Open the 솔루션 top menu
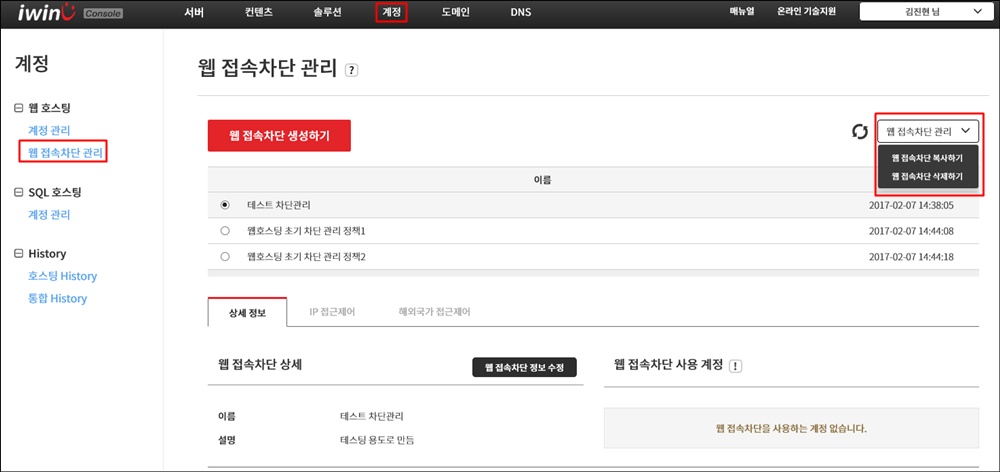 click(327, 12)
